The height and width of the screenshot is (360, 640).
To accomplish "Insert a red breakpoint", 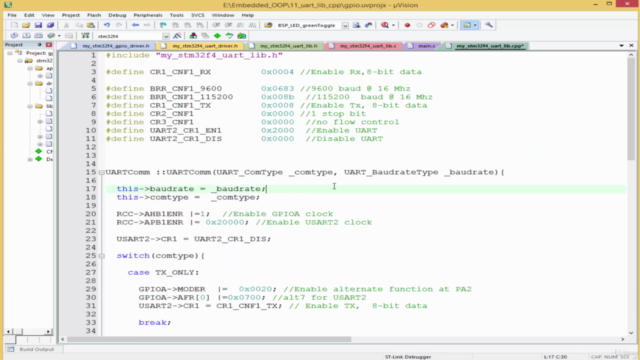I will coord(407,25).
